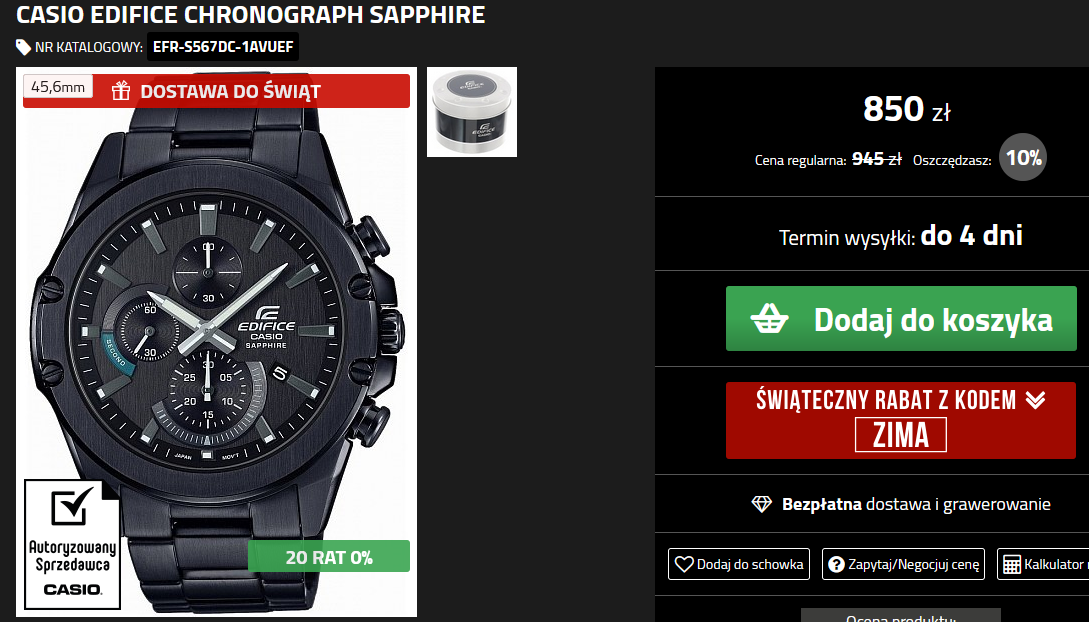Open the Kalkulator rat button

tap(1042, 564)
